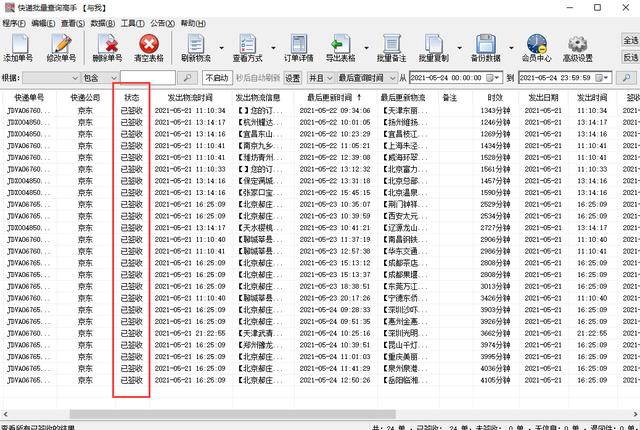Click the 刷新物流 icon
This screenshot has height=430, width=640.
point(196,48)
